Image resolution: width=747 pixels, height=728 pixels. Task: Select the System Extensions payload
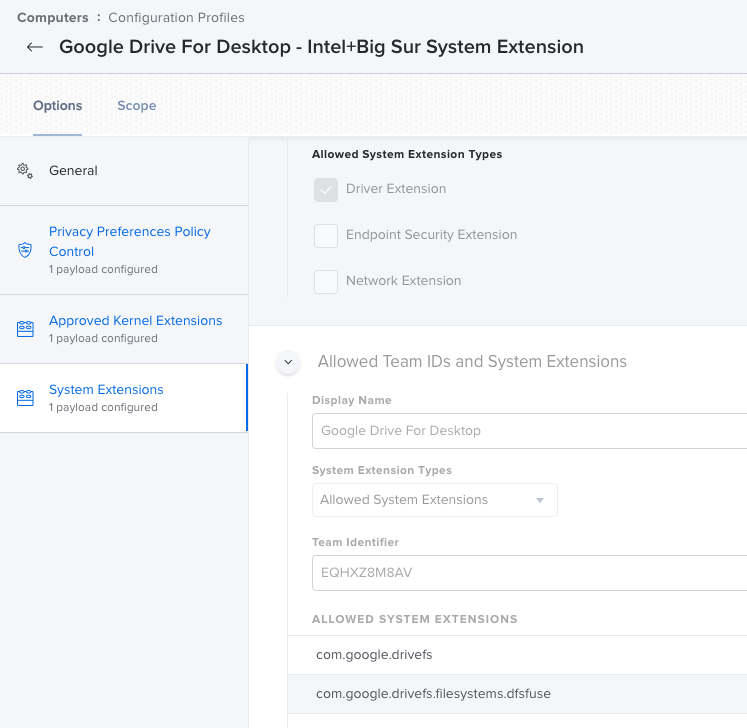(x=124, y=398)
